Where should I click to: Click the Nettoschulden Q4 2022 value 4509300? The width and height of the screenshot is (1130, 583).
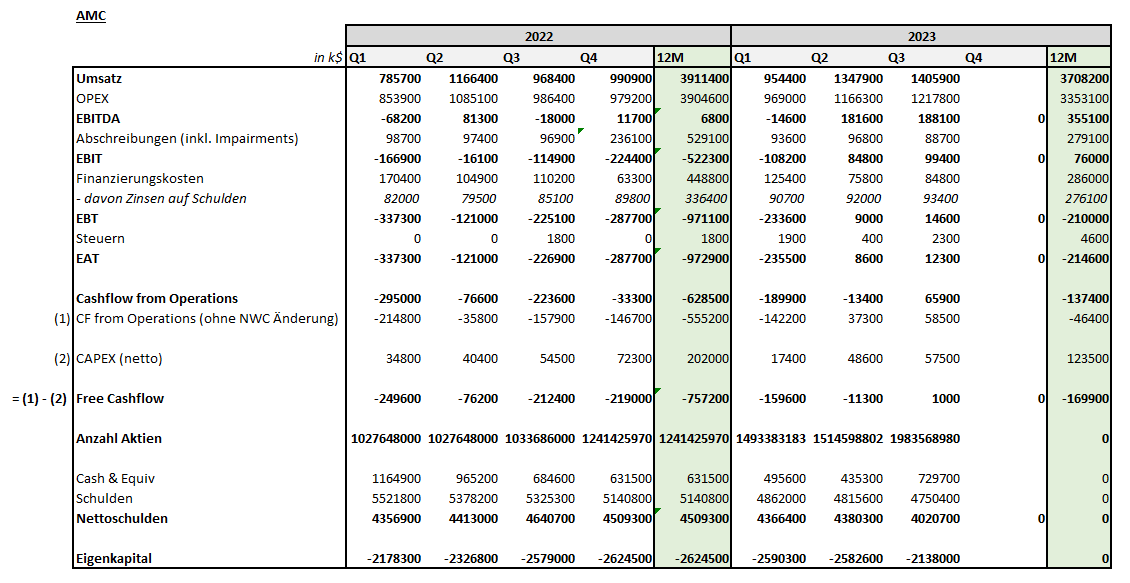(627, 518)
